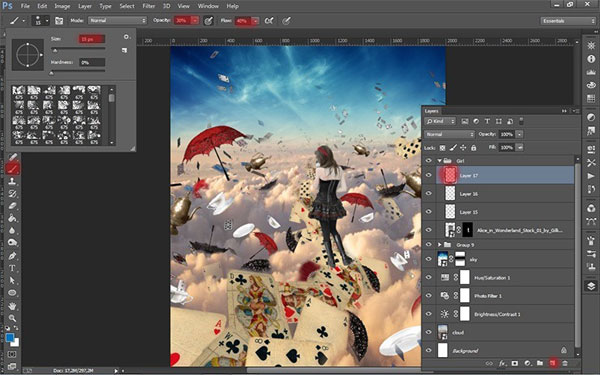Click the brush Size slider handle
Image resolution: width=600 pixels, height=375 pixels.
click(55, 50)
